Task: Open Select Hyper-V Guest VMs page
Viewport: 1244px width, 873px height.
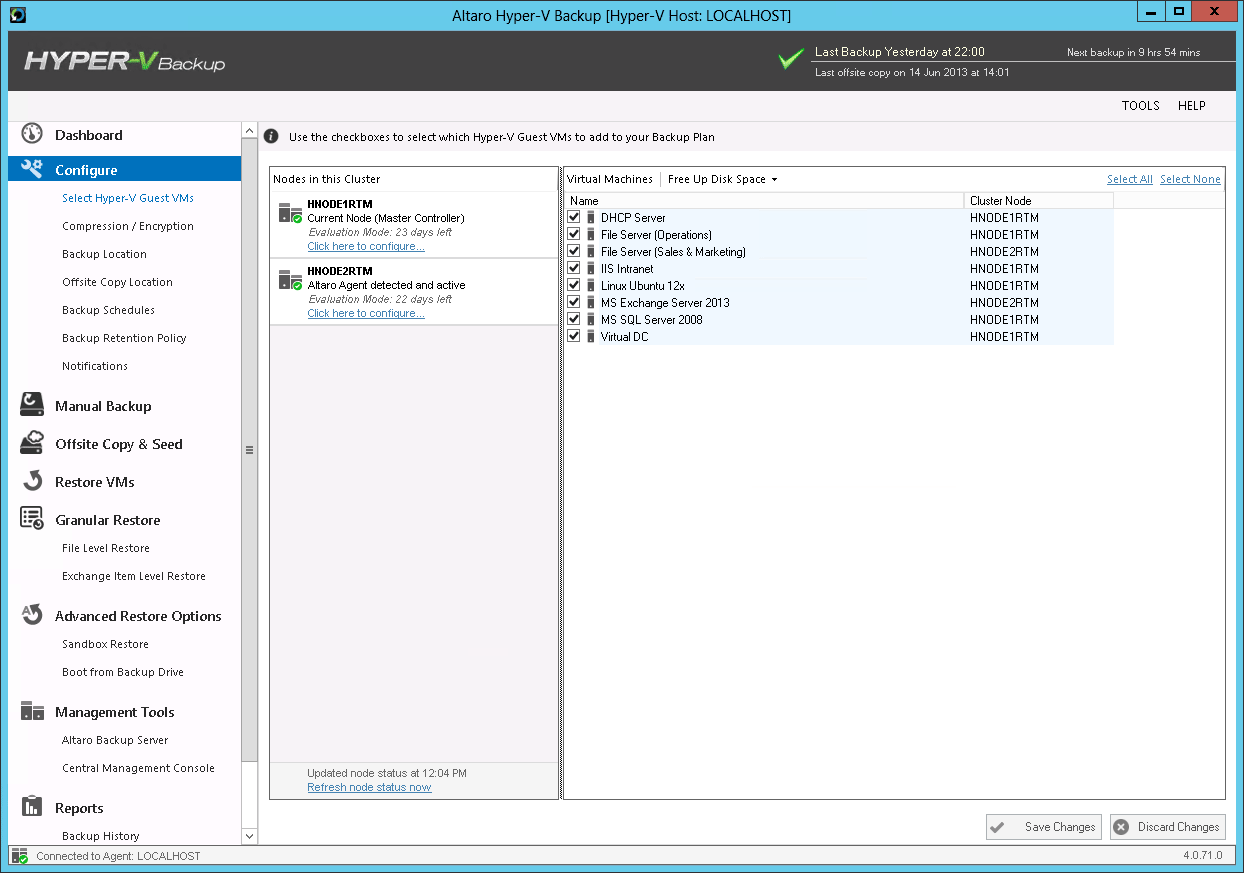Action: [128, 198]
